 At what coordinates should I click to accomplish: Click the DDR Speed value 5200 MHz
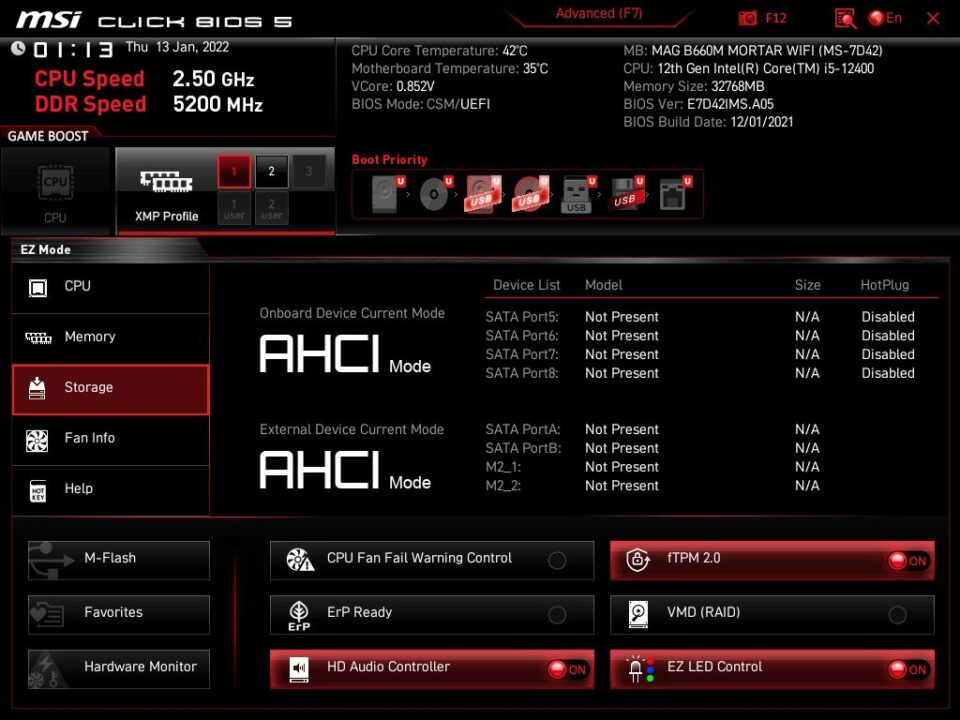click(x=218, y=104)
